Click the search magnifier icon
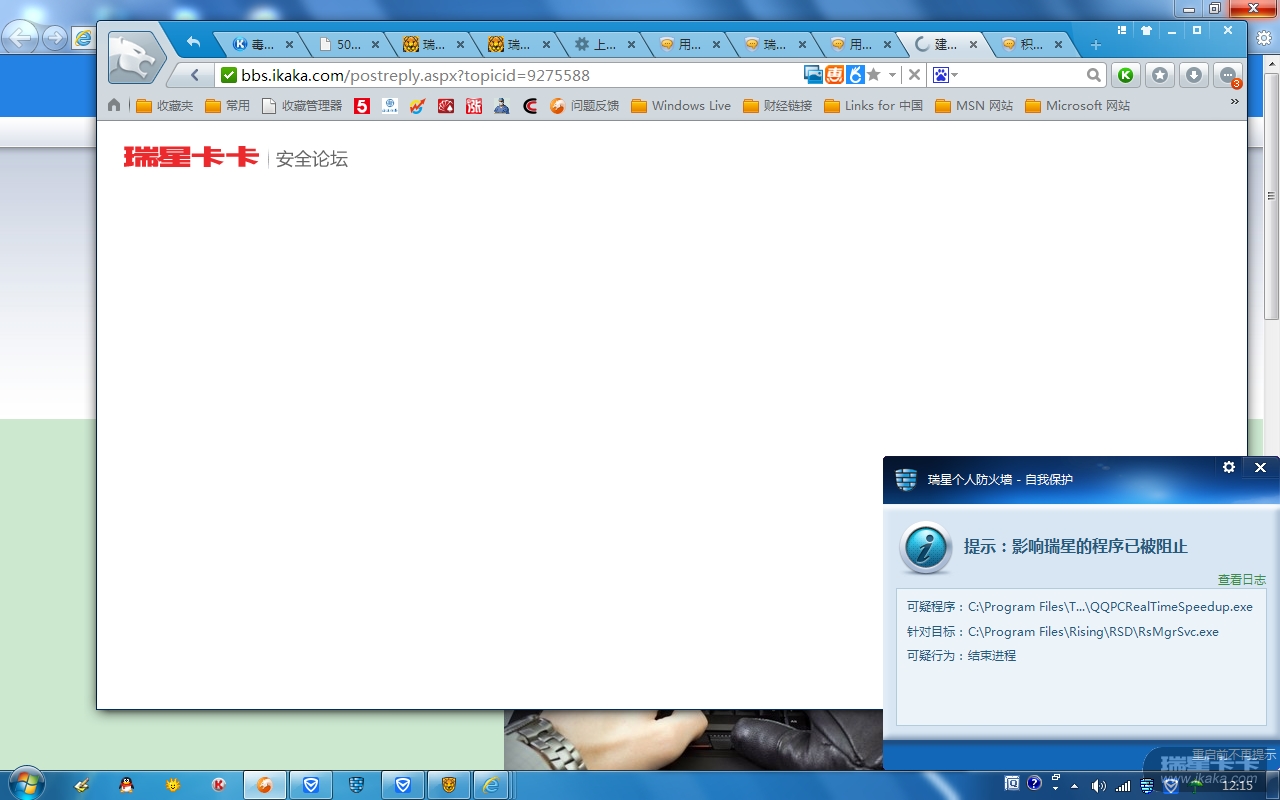The width and height of the screenshot is (1280, 800). pyautogui.click(x=1094, y=75)
